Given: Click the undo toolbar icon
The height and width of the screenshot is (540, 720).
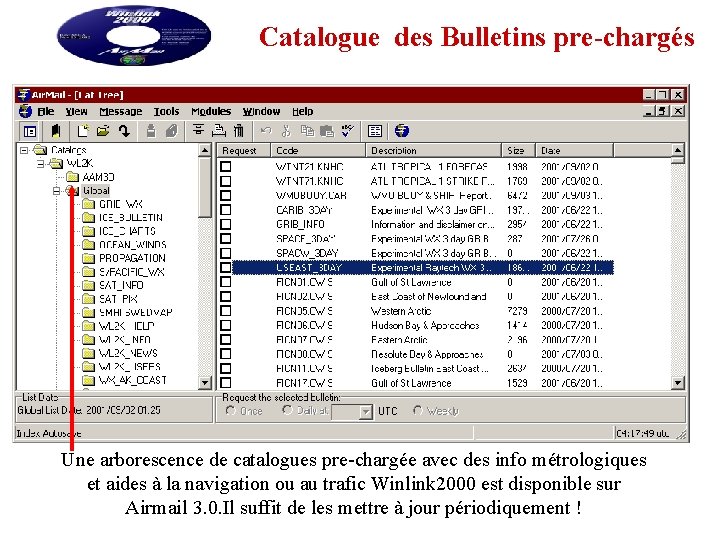Looking at the screenshot, I should tap(265, 131).
